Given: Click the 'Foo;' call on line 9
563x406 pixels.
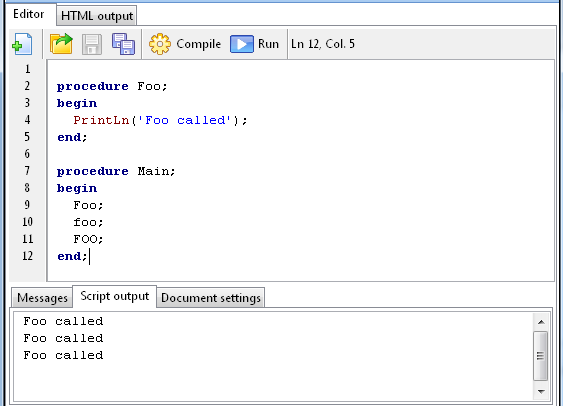Looking at the screenshot, I should tap(88, 205).
